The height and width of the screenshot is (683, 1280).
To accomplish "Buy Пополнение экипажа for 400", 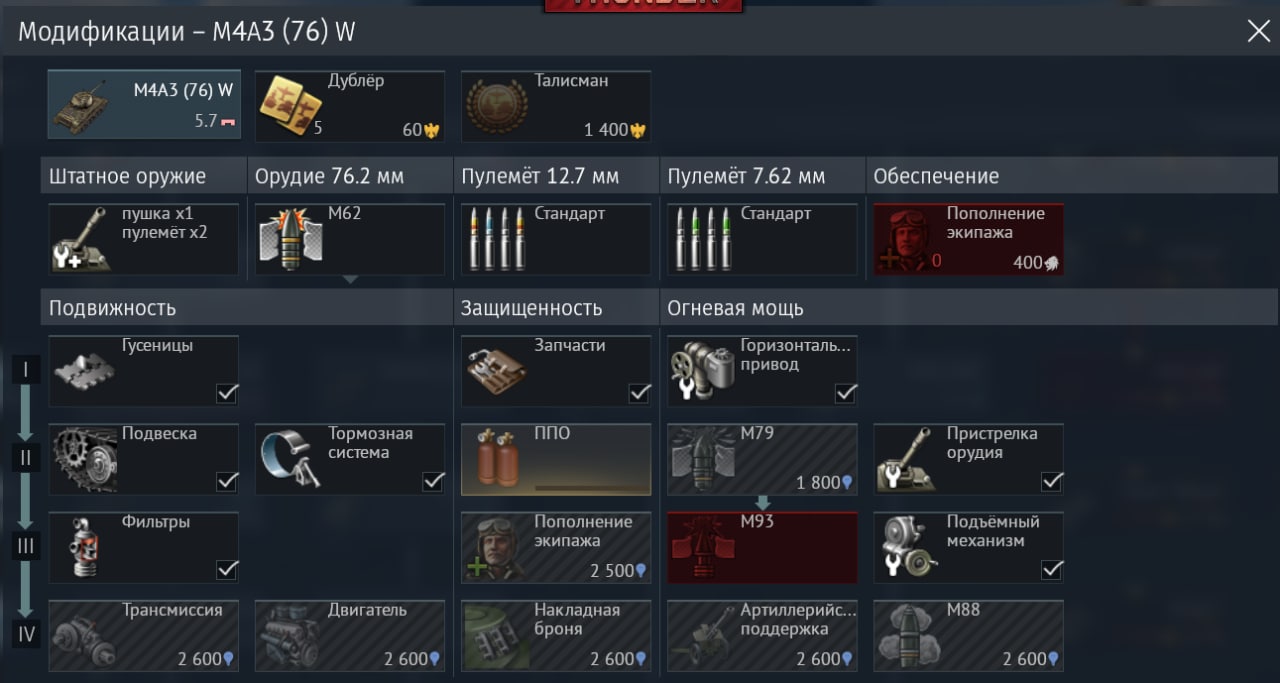I will pos(969,240).
